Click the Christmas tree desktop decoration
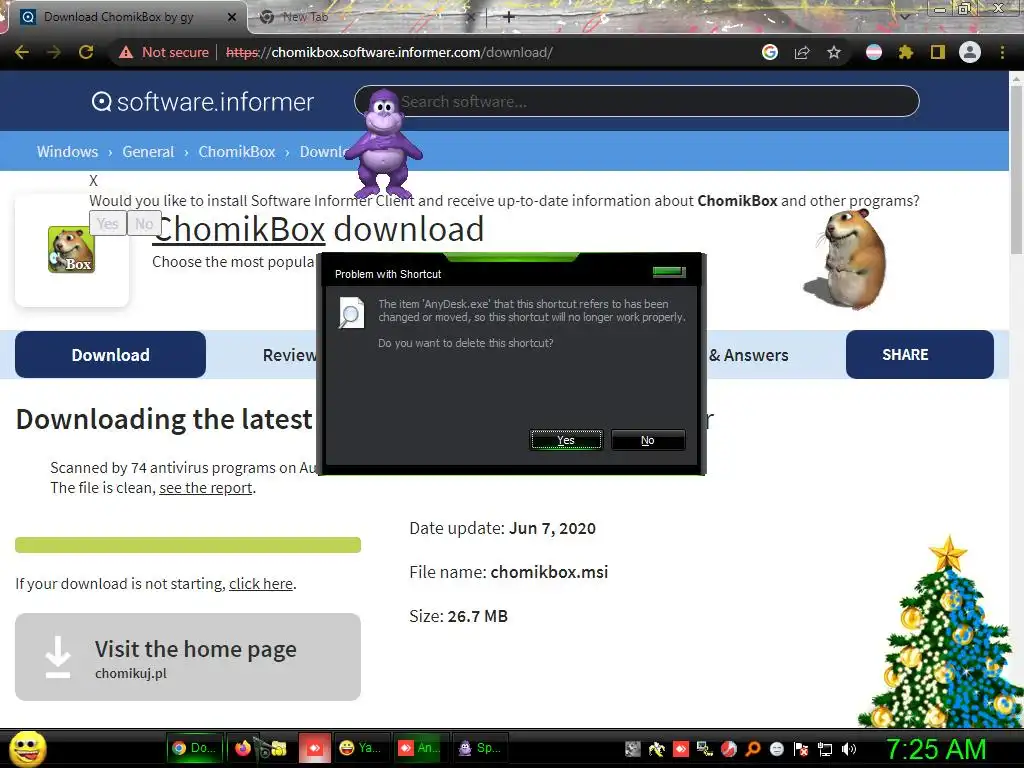Screen dimensions: 1024x768 point(942,633)
